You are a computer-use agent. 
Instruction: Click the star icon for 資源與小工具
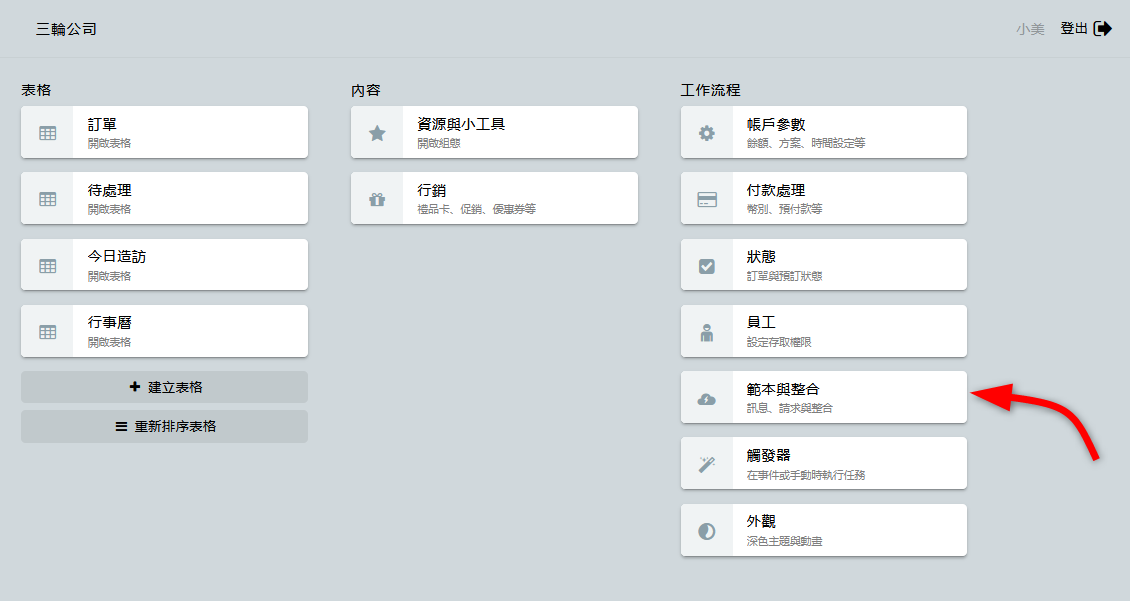tap(377, 132)
